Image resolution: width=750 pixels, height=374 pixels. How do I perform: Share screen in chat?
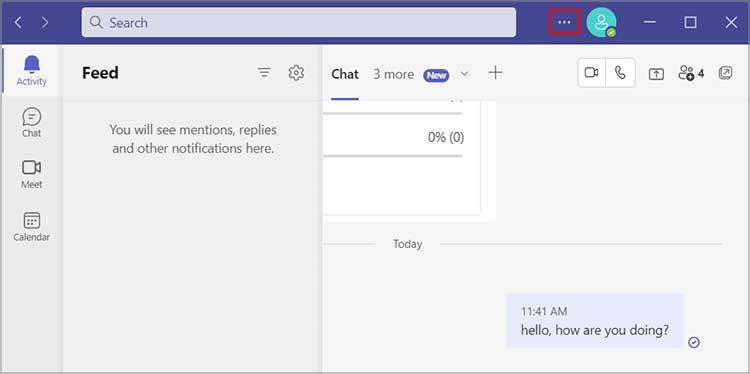click(656, 74)
